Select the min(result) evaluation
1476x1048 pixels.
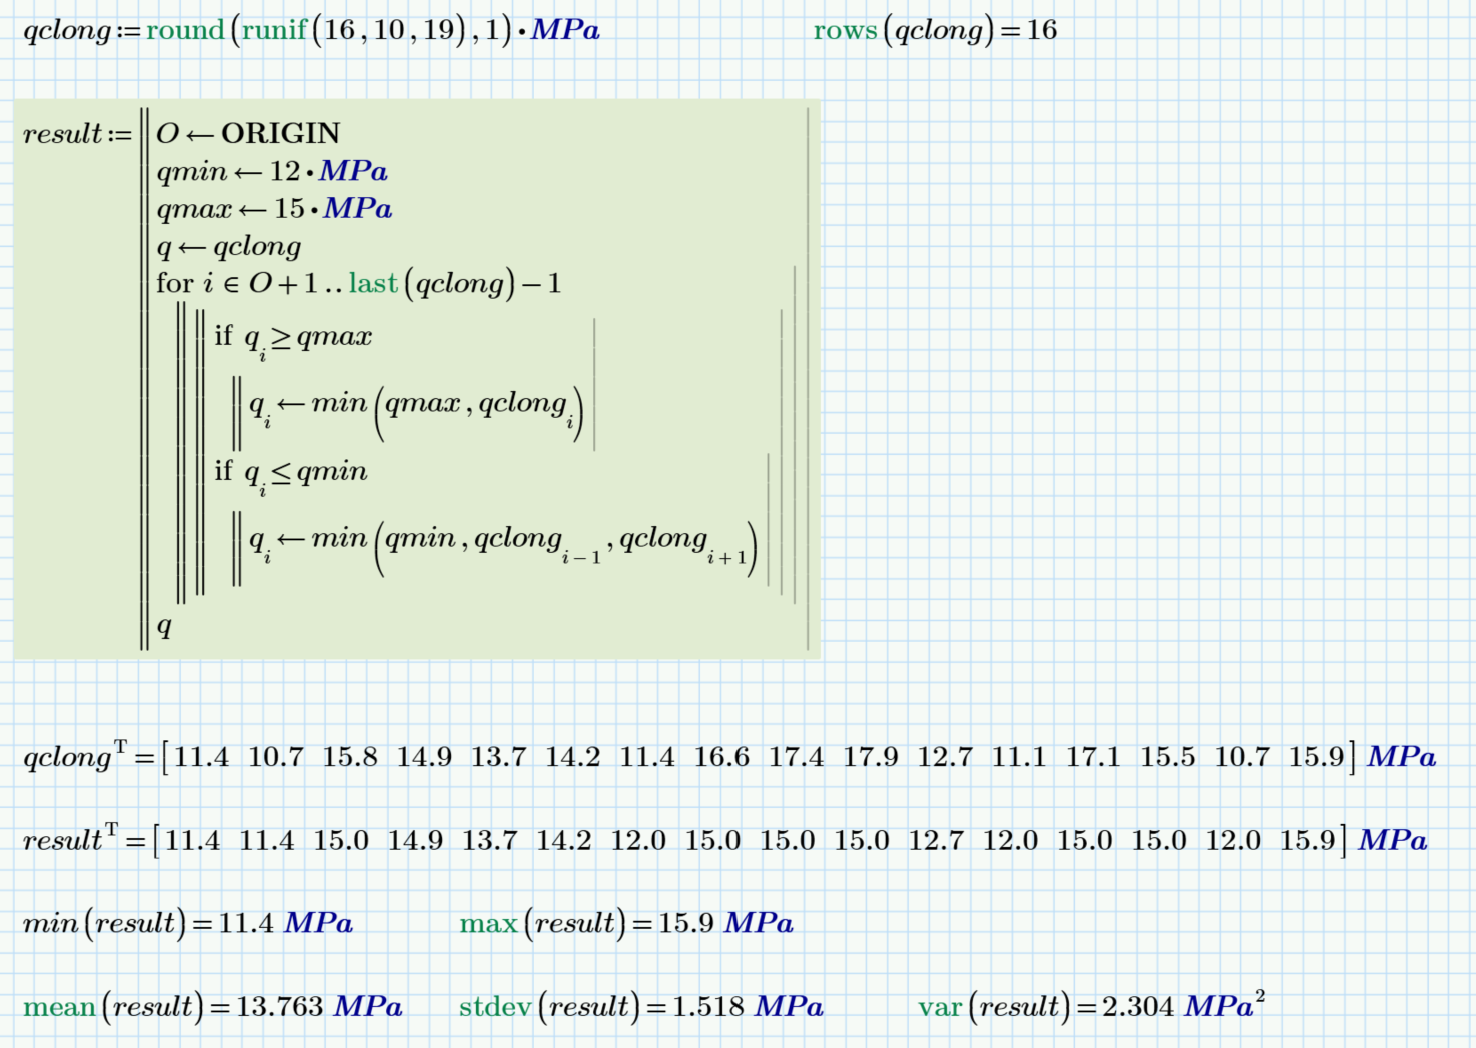click(185, 923)
